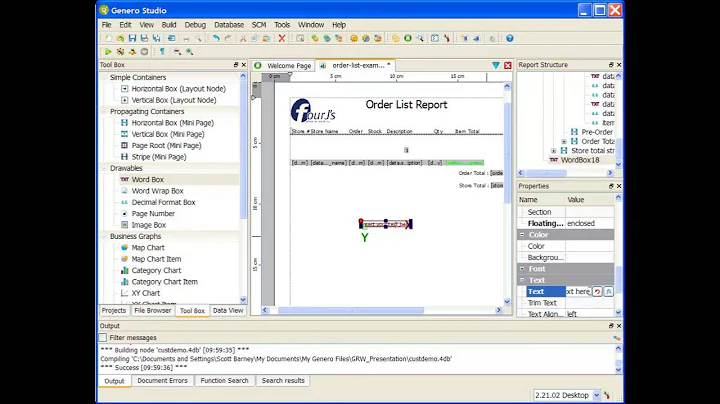720x404 pixels.
Task: Collapse the Drawables group
Action: click(104, 168)
